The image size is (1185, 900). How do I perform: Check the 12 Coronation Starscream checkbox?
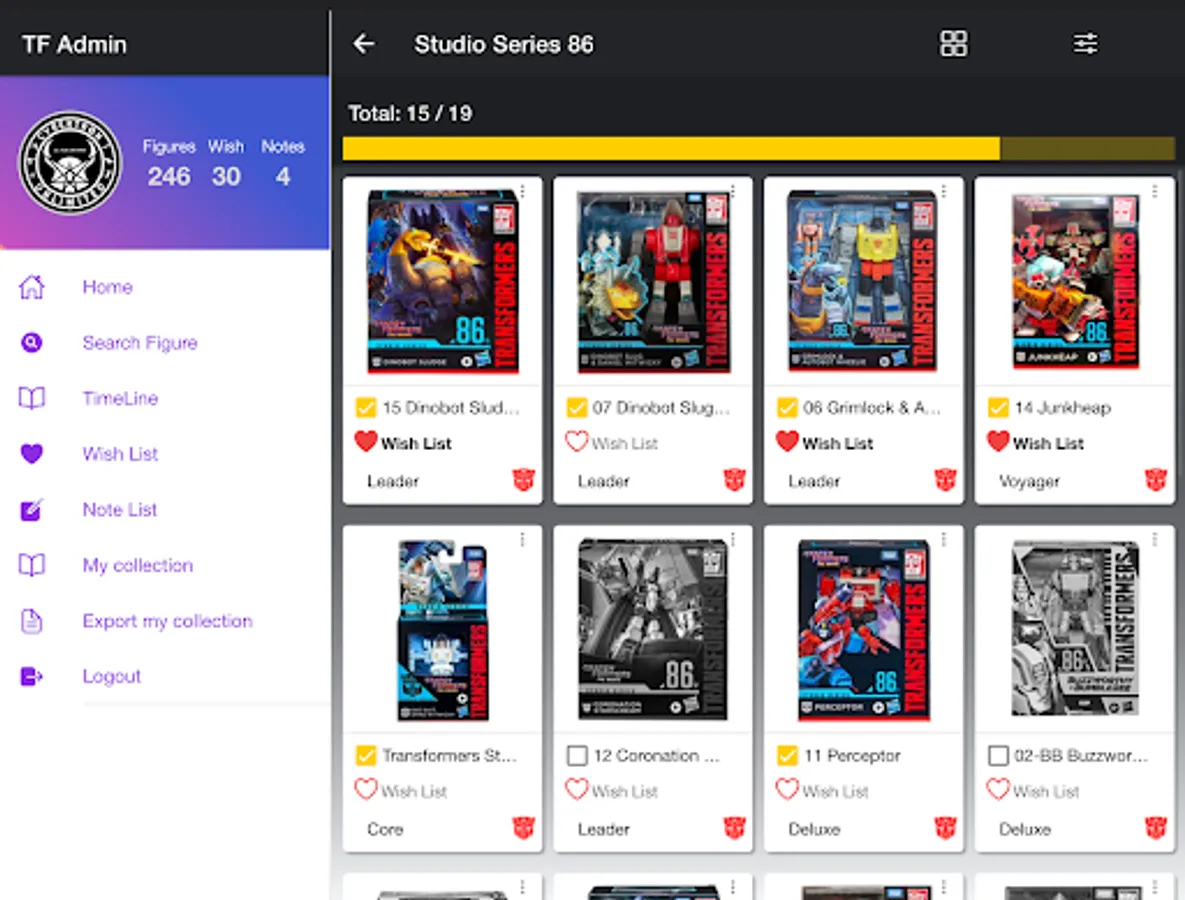576,756
